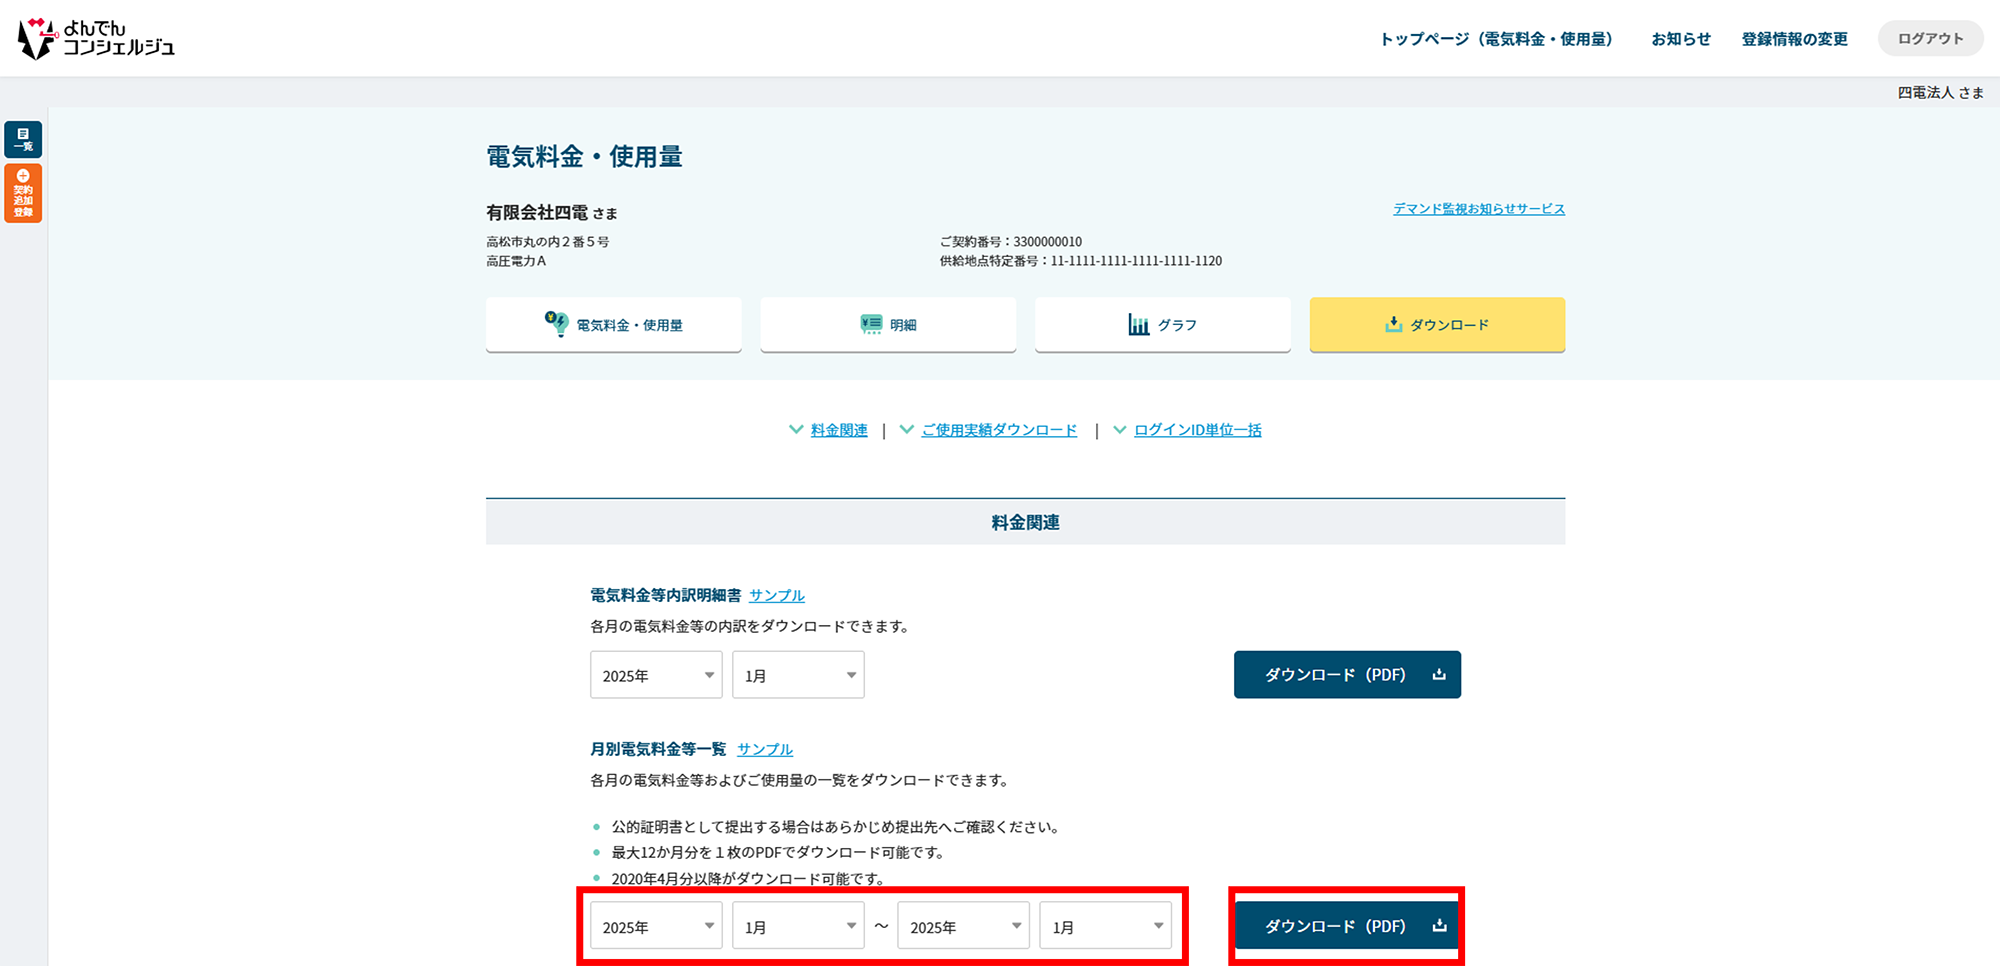
Task: Click the よんでんコンシェルジュ logo
Action: click(x=96, y=39)
